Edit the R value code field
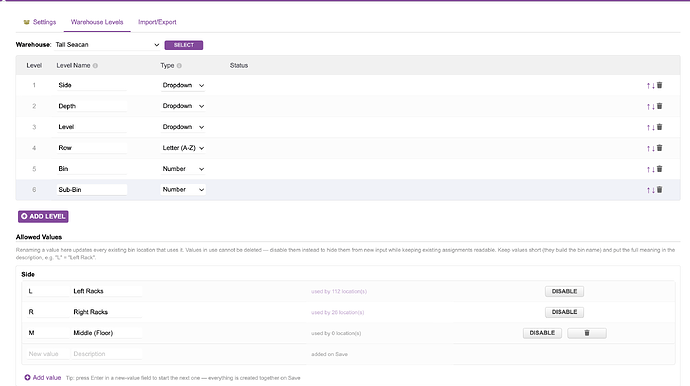 (47, 312)
